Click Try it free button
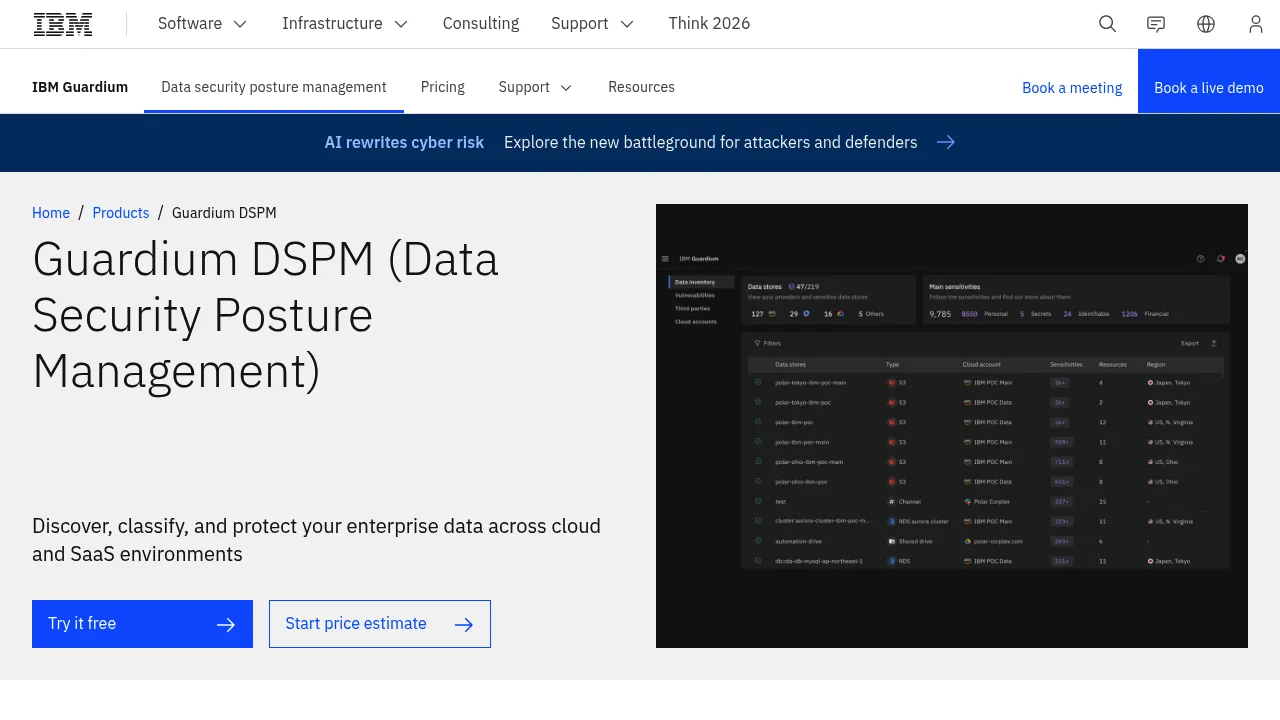 pyautogui.click(x=142, y=624)
